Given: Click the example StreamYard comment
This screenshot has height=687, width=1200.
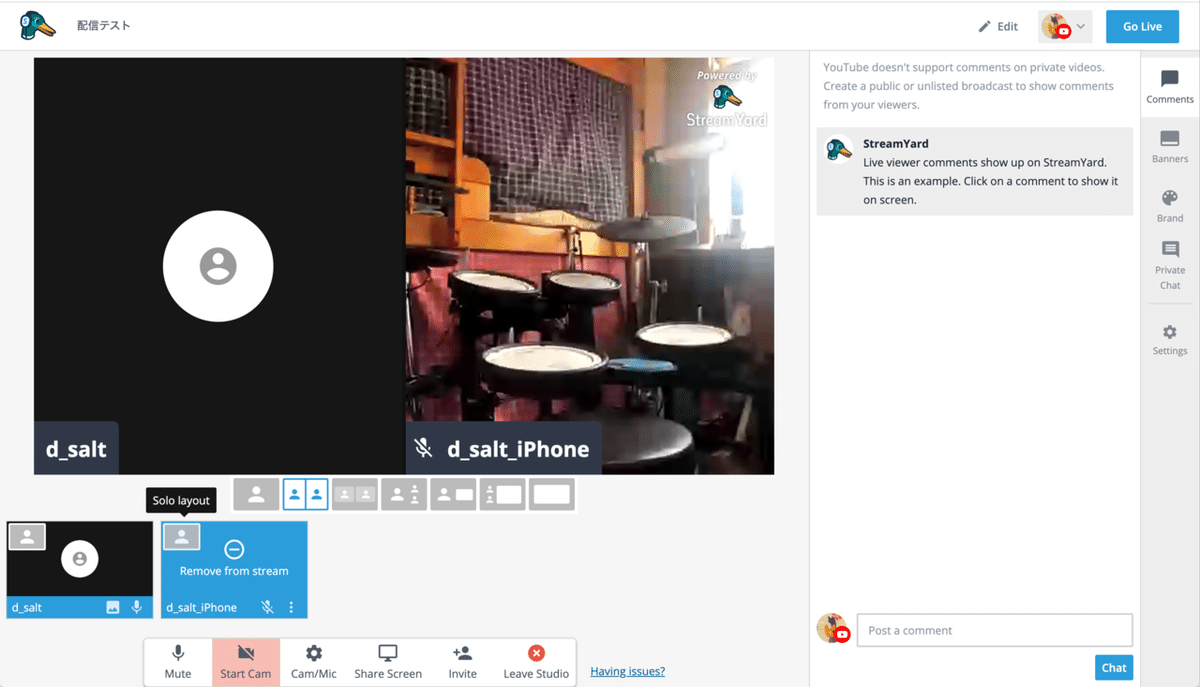Looking at the screenshot, I should point(975,171).
